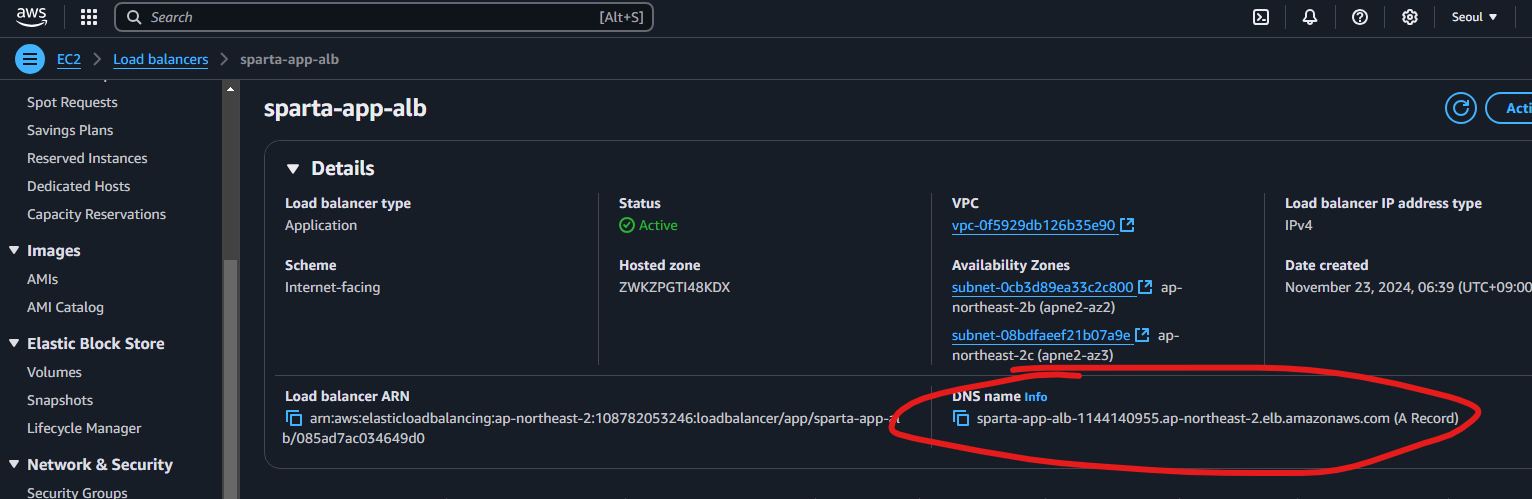Open the settings gear icon

1410,17
